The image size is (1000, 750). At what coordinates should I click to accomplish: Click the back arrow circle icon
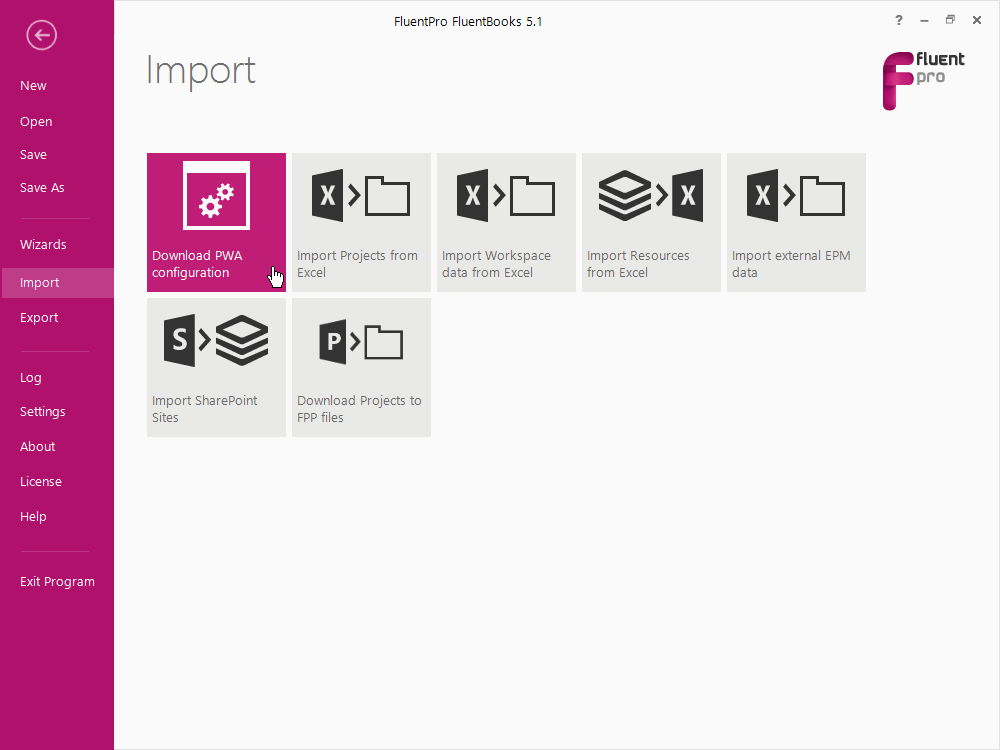tap(41, 35)
